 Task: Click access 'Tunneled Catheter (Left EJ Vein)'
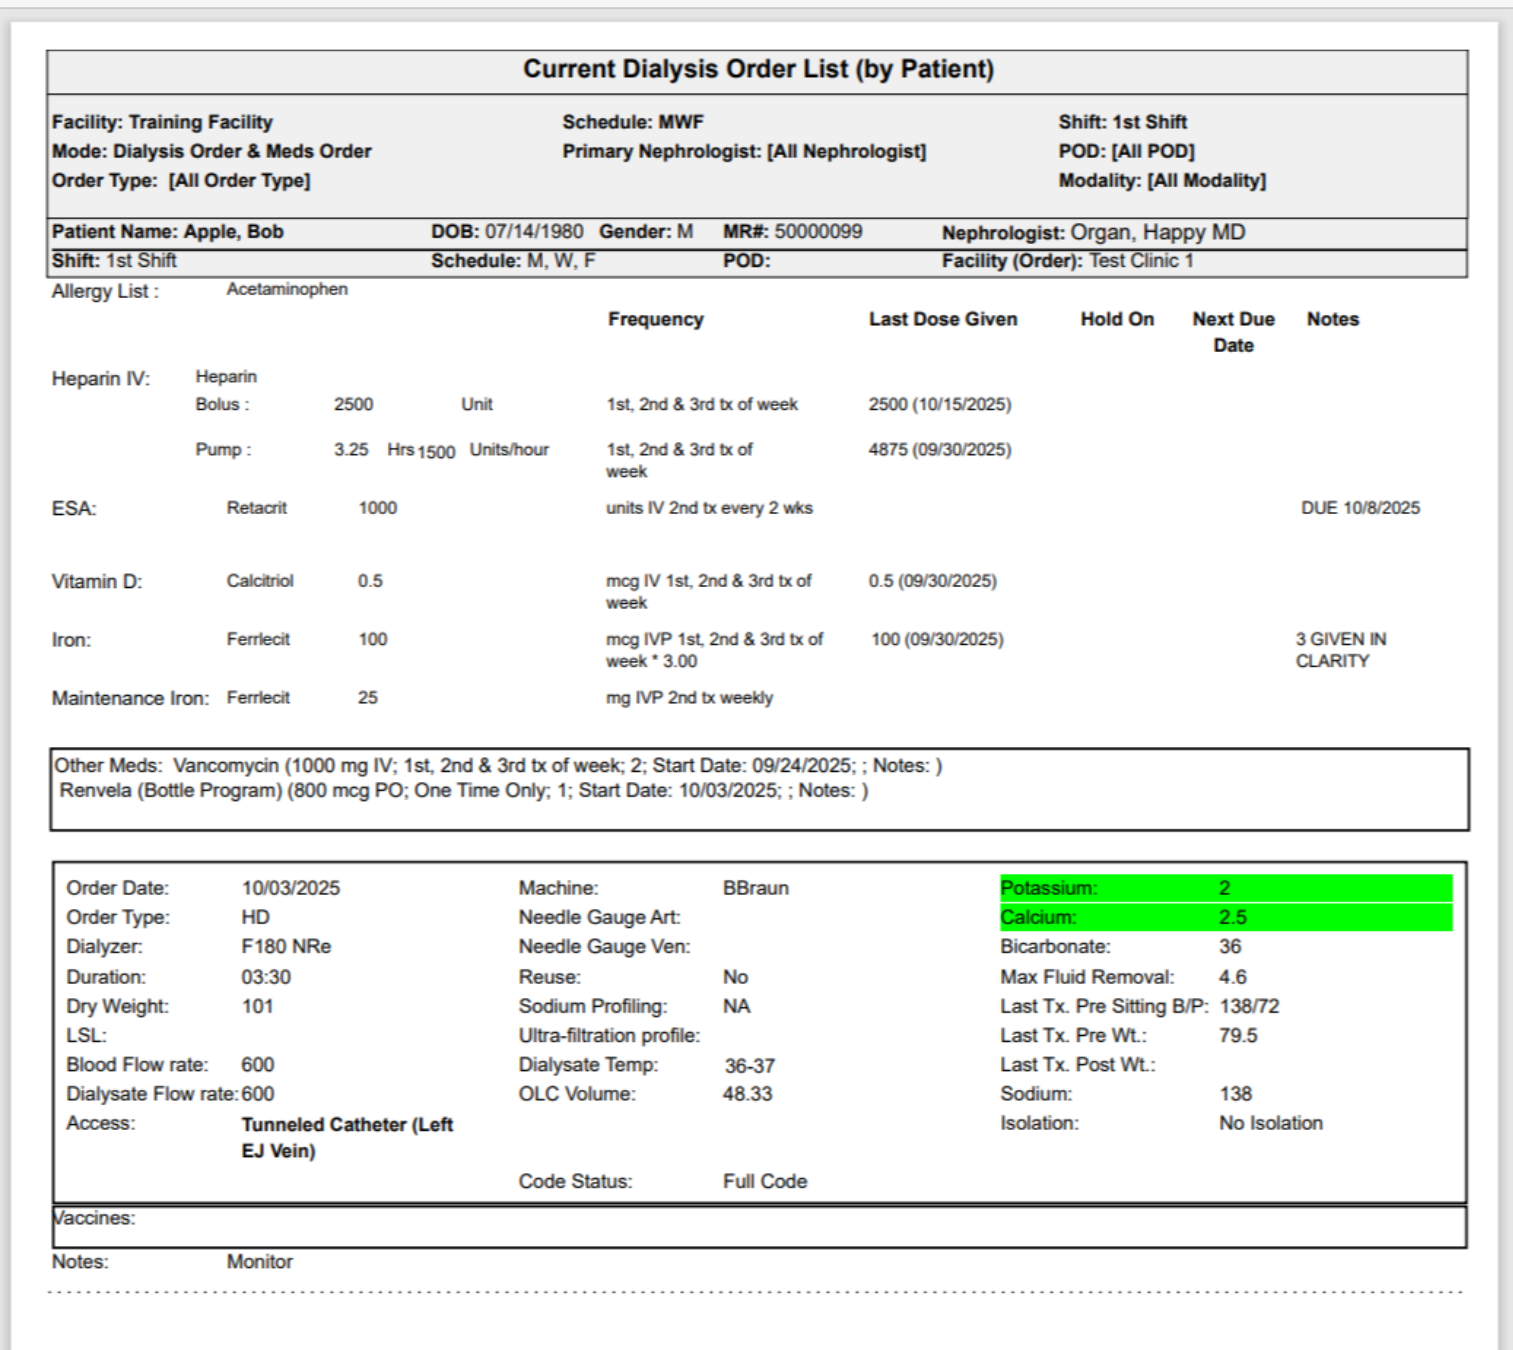(347, 1138)
